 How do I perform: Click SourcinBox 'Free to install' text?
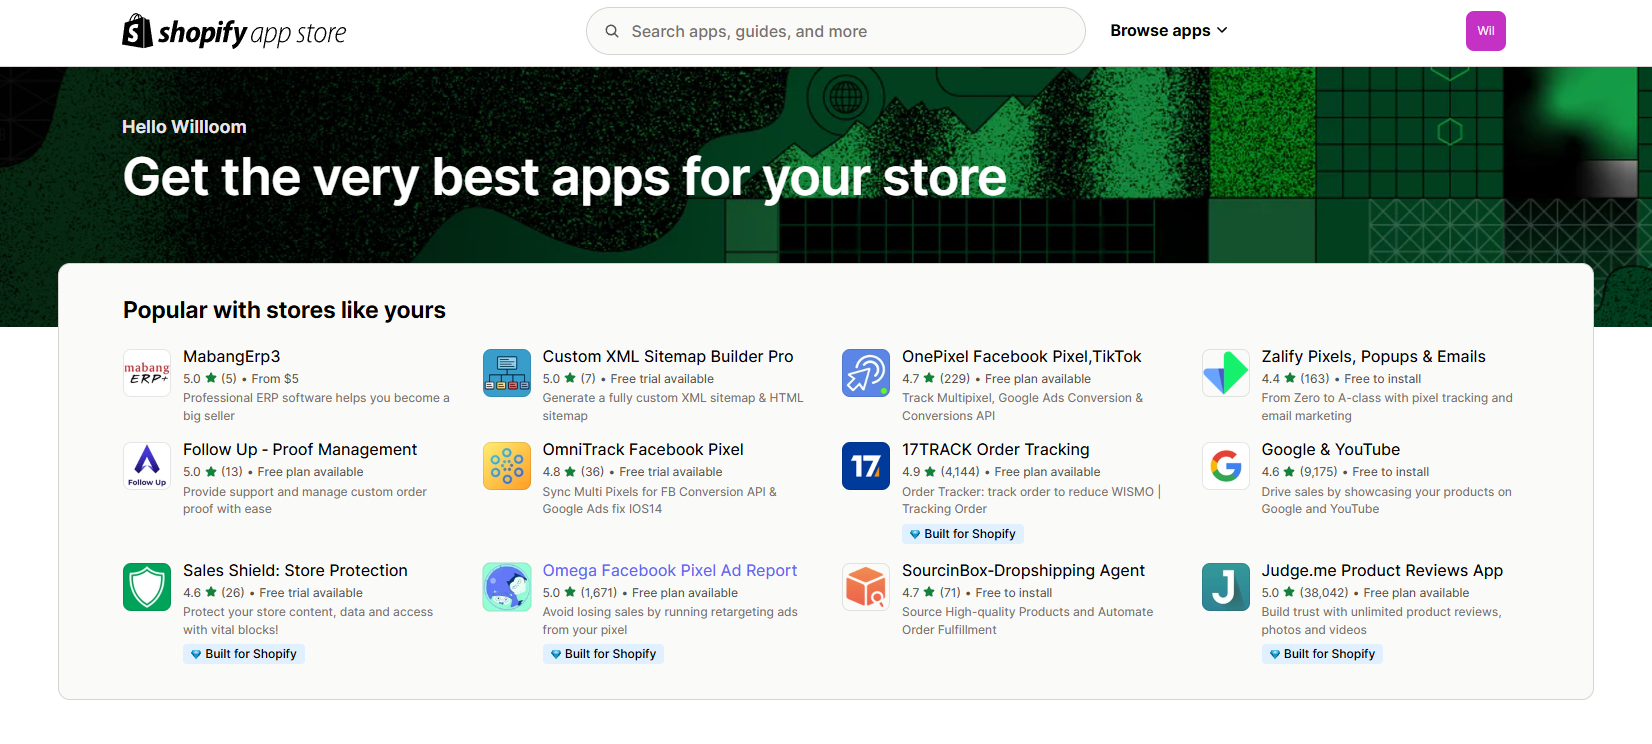click(1014, 593)
